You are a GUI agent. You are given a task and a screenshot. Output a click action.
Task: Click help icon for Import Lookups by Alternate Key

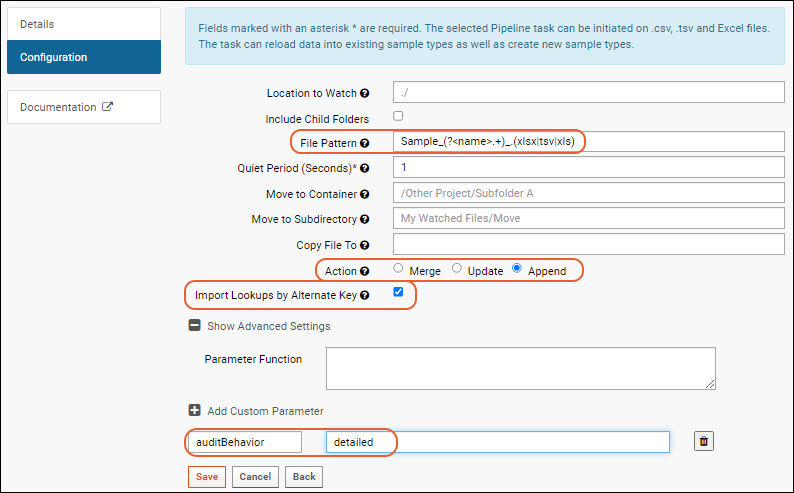click(365, 295)
